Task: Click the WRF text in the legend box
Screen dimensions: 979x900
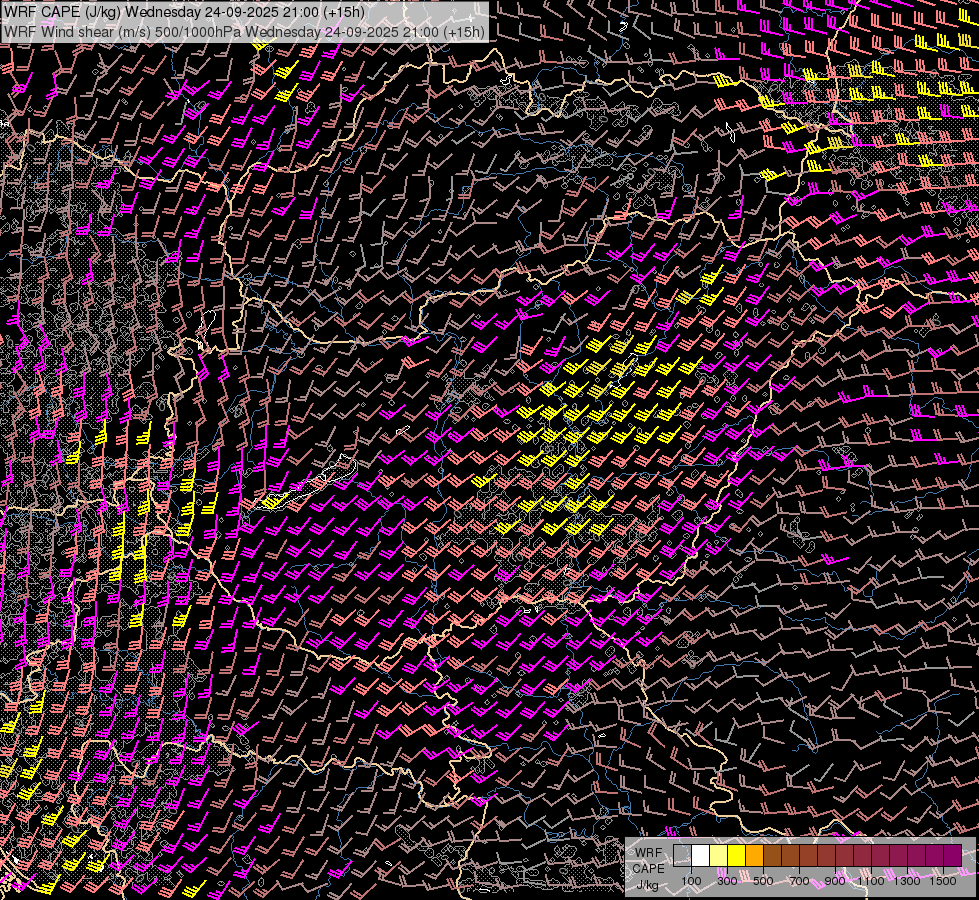Action: tap(648, 852)
